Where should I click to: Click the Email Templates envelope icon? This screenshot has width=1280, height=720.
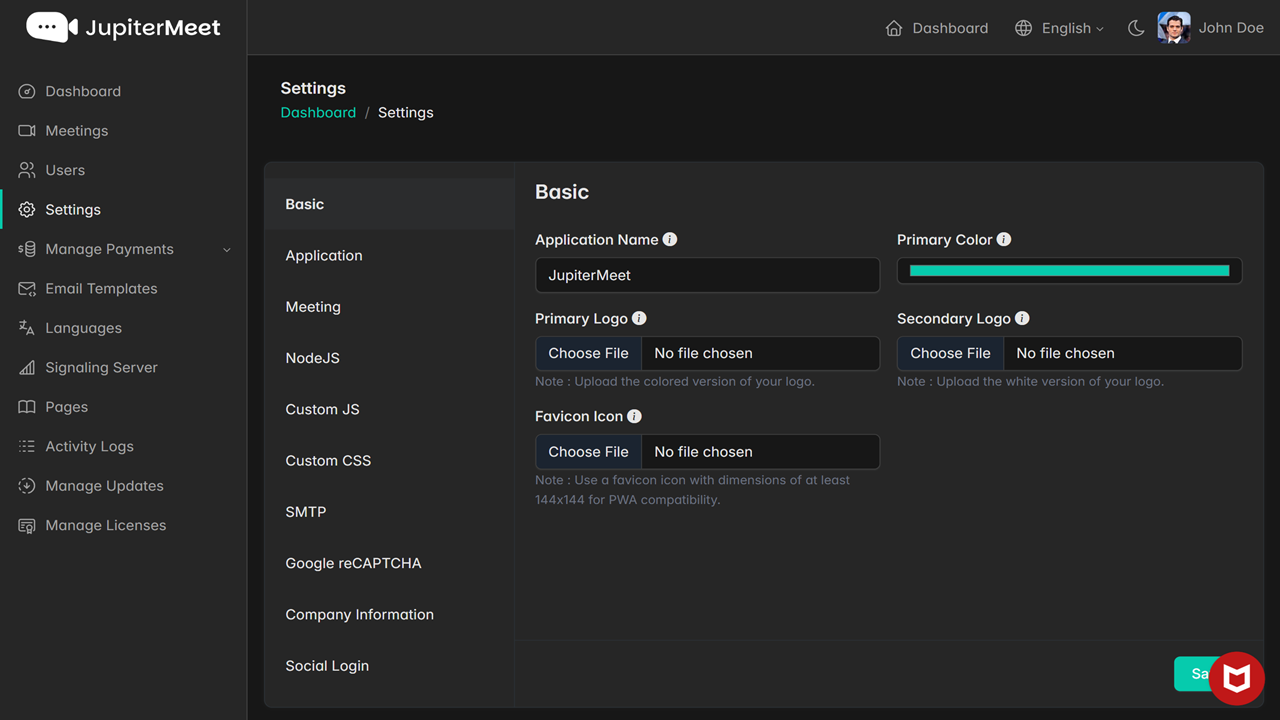(x=27, y=289)
